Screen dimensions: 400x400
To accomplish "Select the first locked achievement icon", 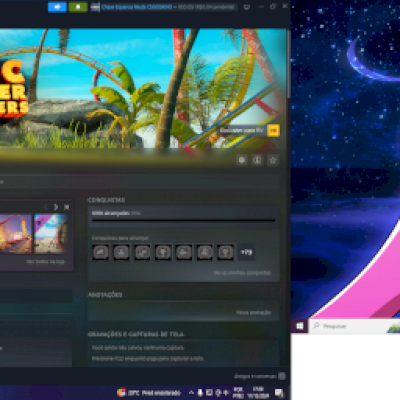I will [x=100, y=252].
